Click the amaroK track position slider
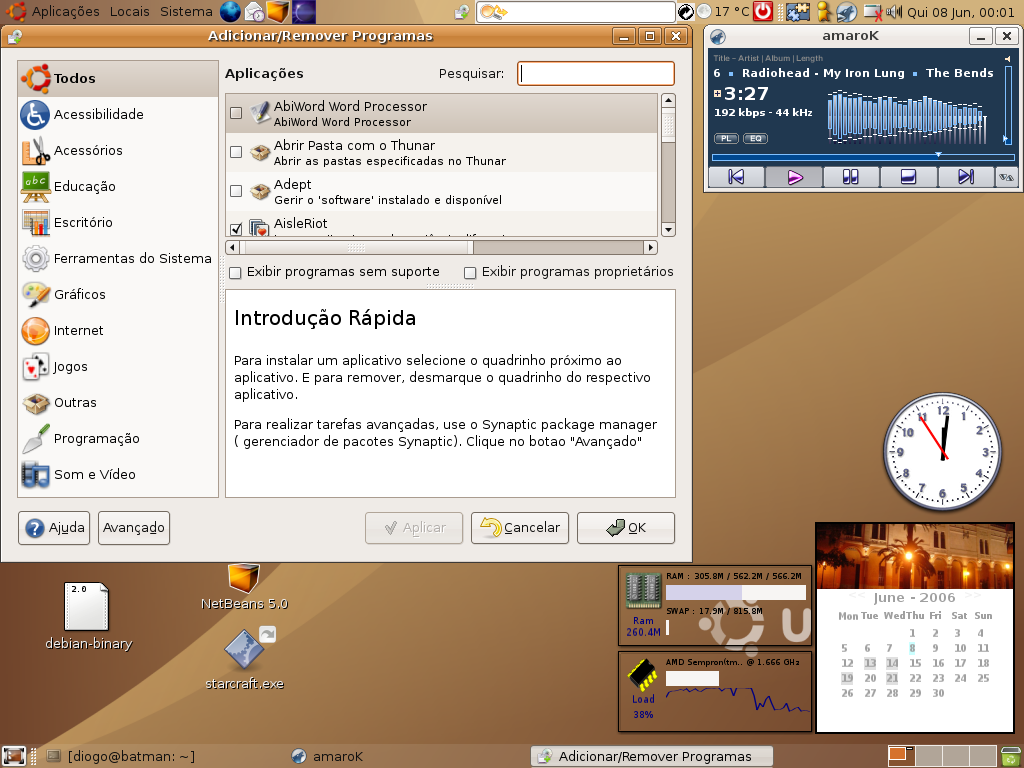1024x768 pixels. click(863, 157)
